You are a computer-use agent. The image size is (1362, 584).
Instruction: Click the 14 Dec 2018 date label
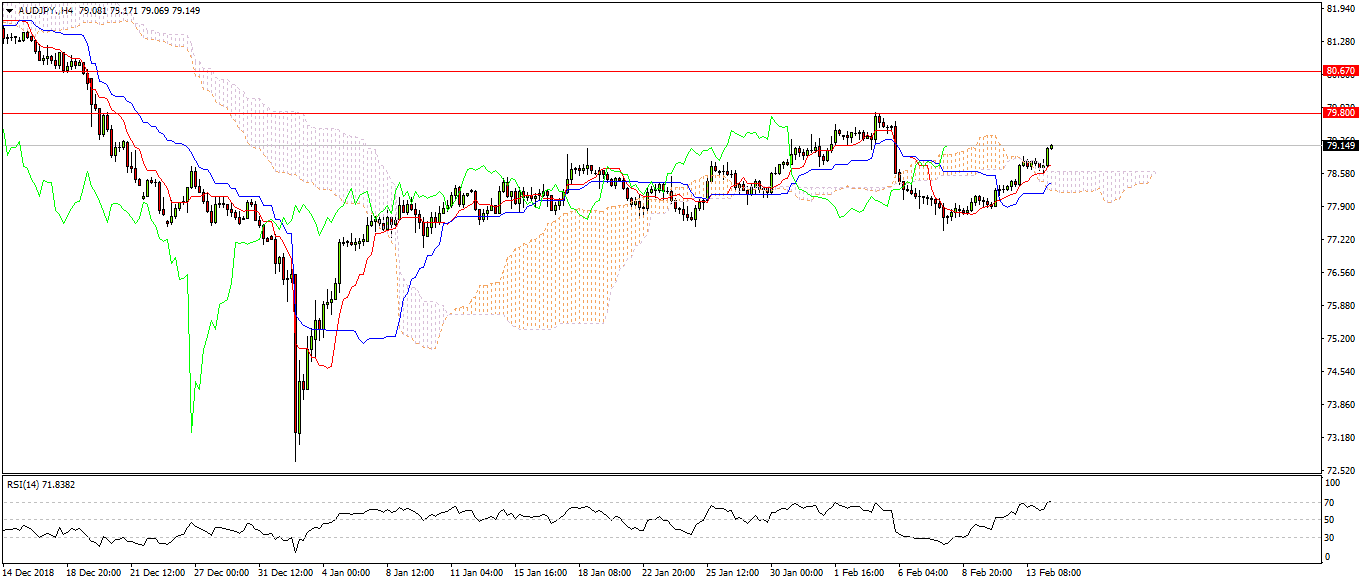coord(27,574)
